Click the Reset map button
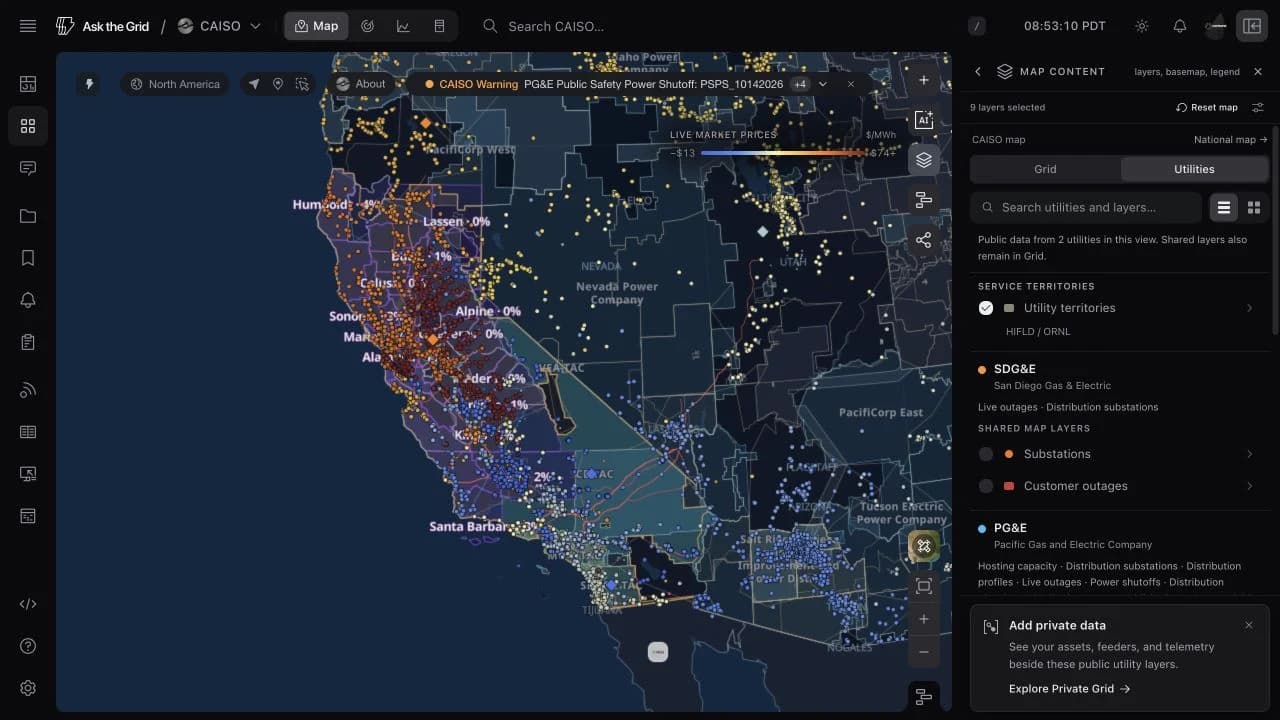This screenshot has width=1280, height=720. tap(1207, 107)
